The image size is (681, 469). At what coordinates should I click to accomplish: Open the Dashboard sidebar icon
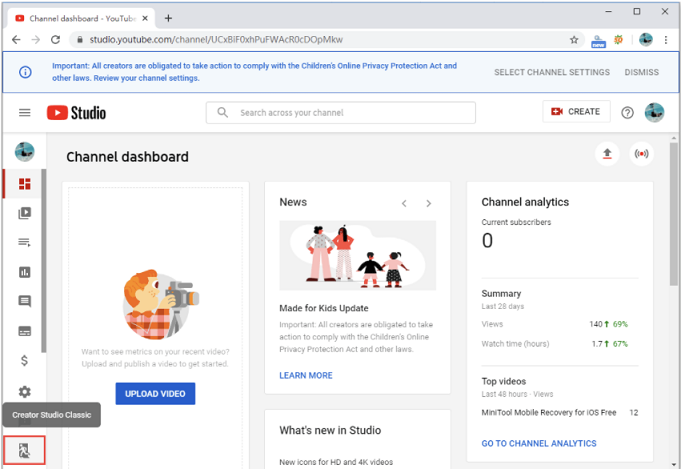(x=24, y=184)
